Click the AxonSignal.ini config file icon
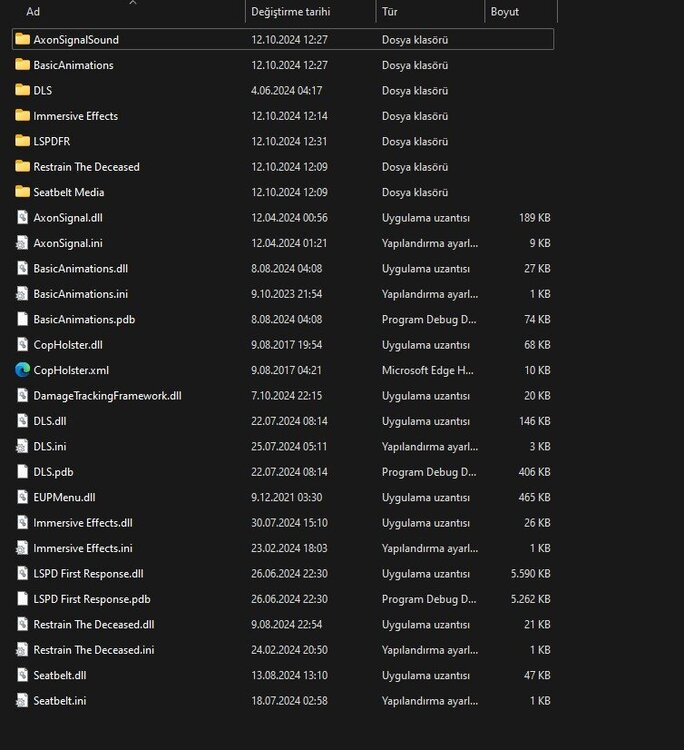The width and height of the screenshot is (684, 750). [x=22, y=243]
